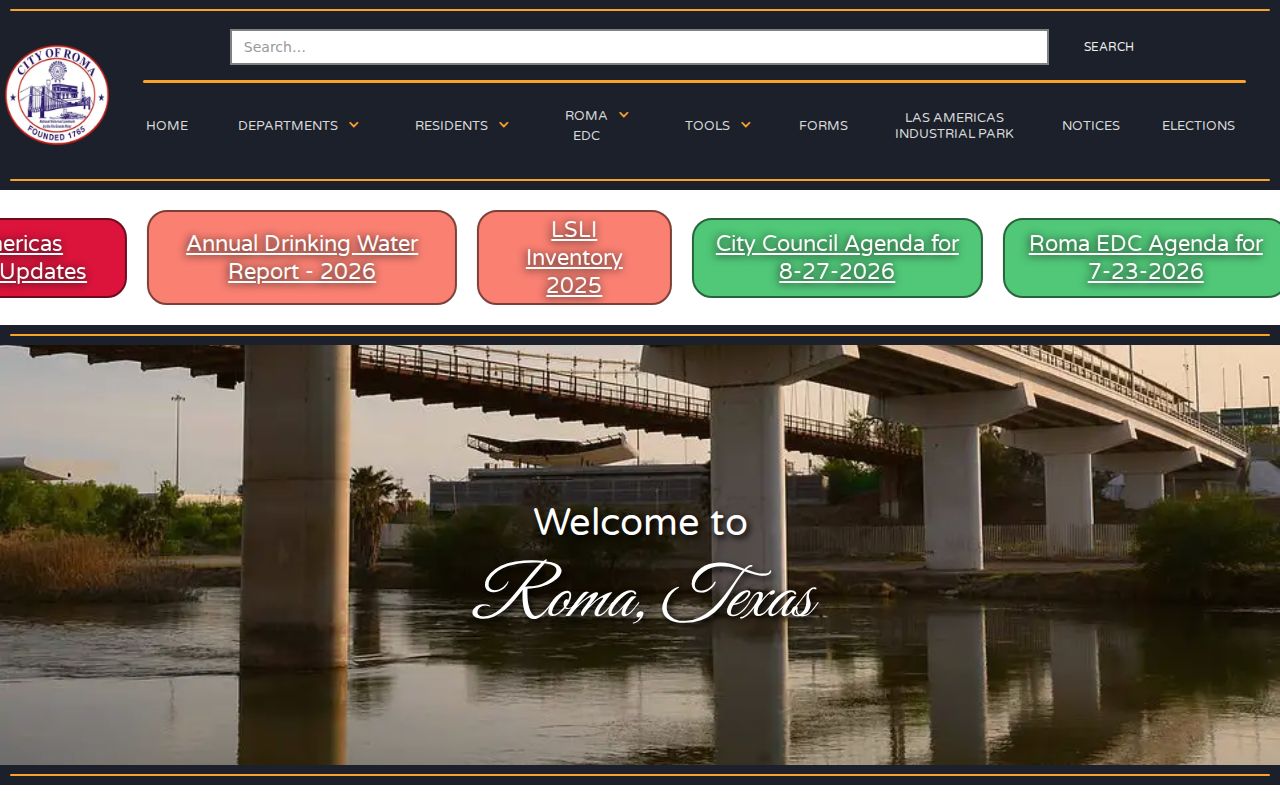Open Roma EDC Agenda for 7-23-2026
The width and height of the screenshot is (1280, 800).
pyautogui.click(x=1144, y=258)
